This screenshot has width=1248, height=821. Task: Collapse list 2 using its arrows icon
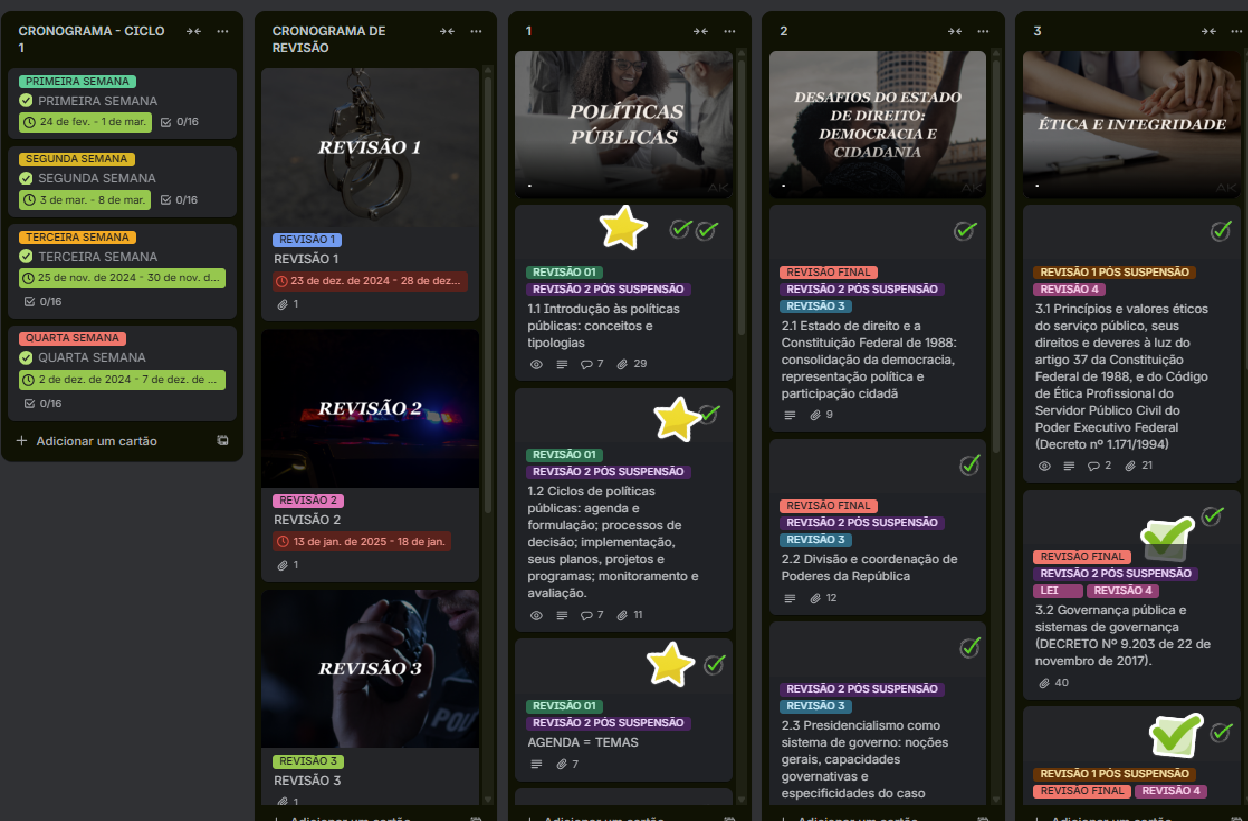pos(956,31)
